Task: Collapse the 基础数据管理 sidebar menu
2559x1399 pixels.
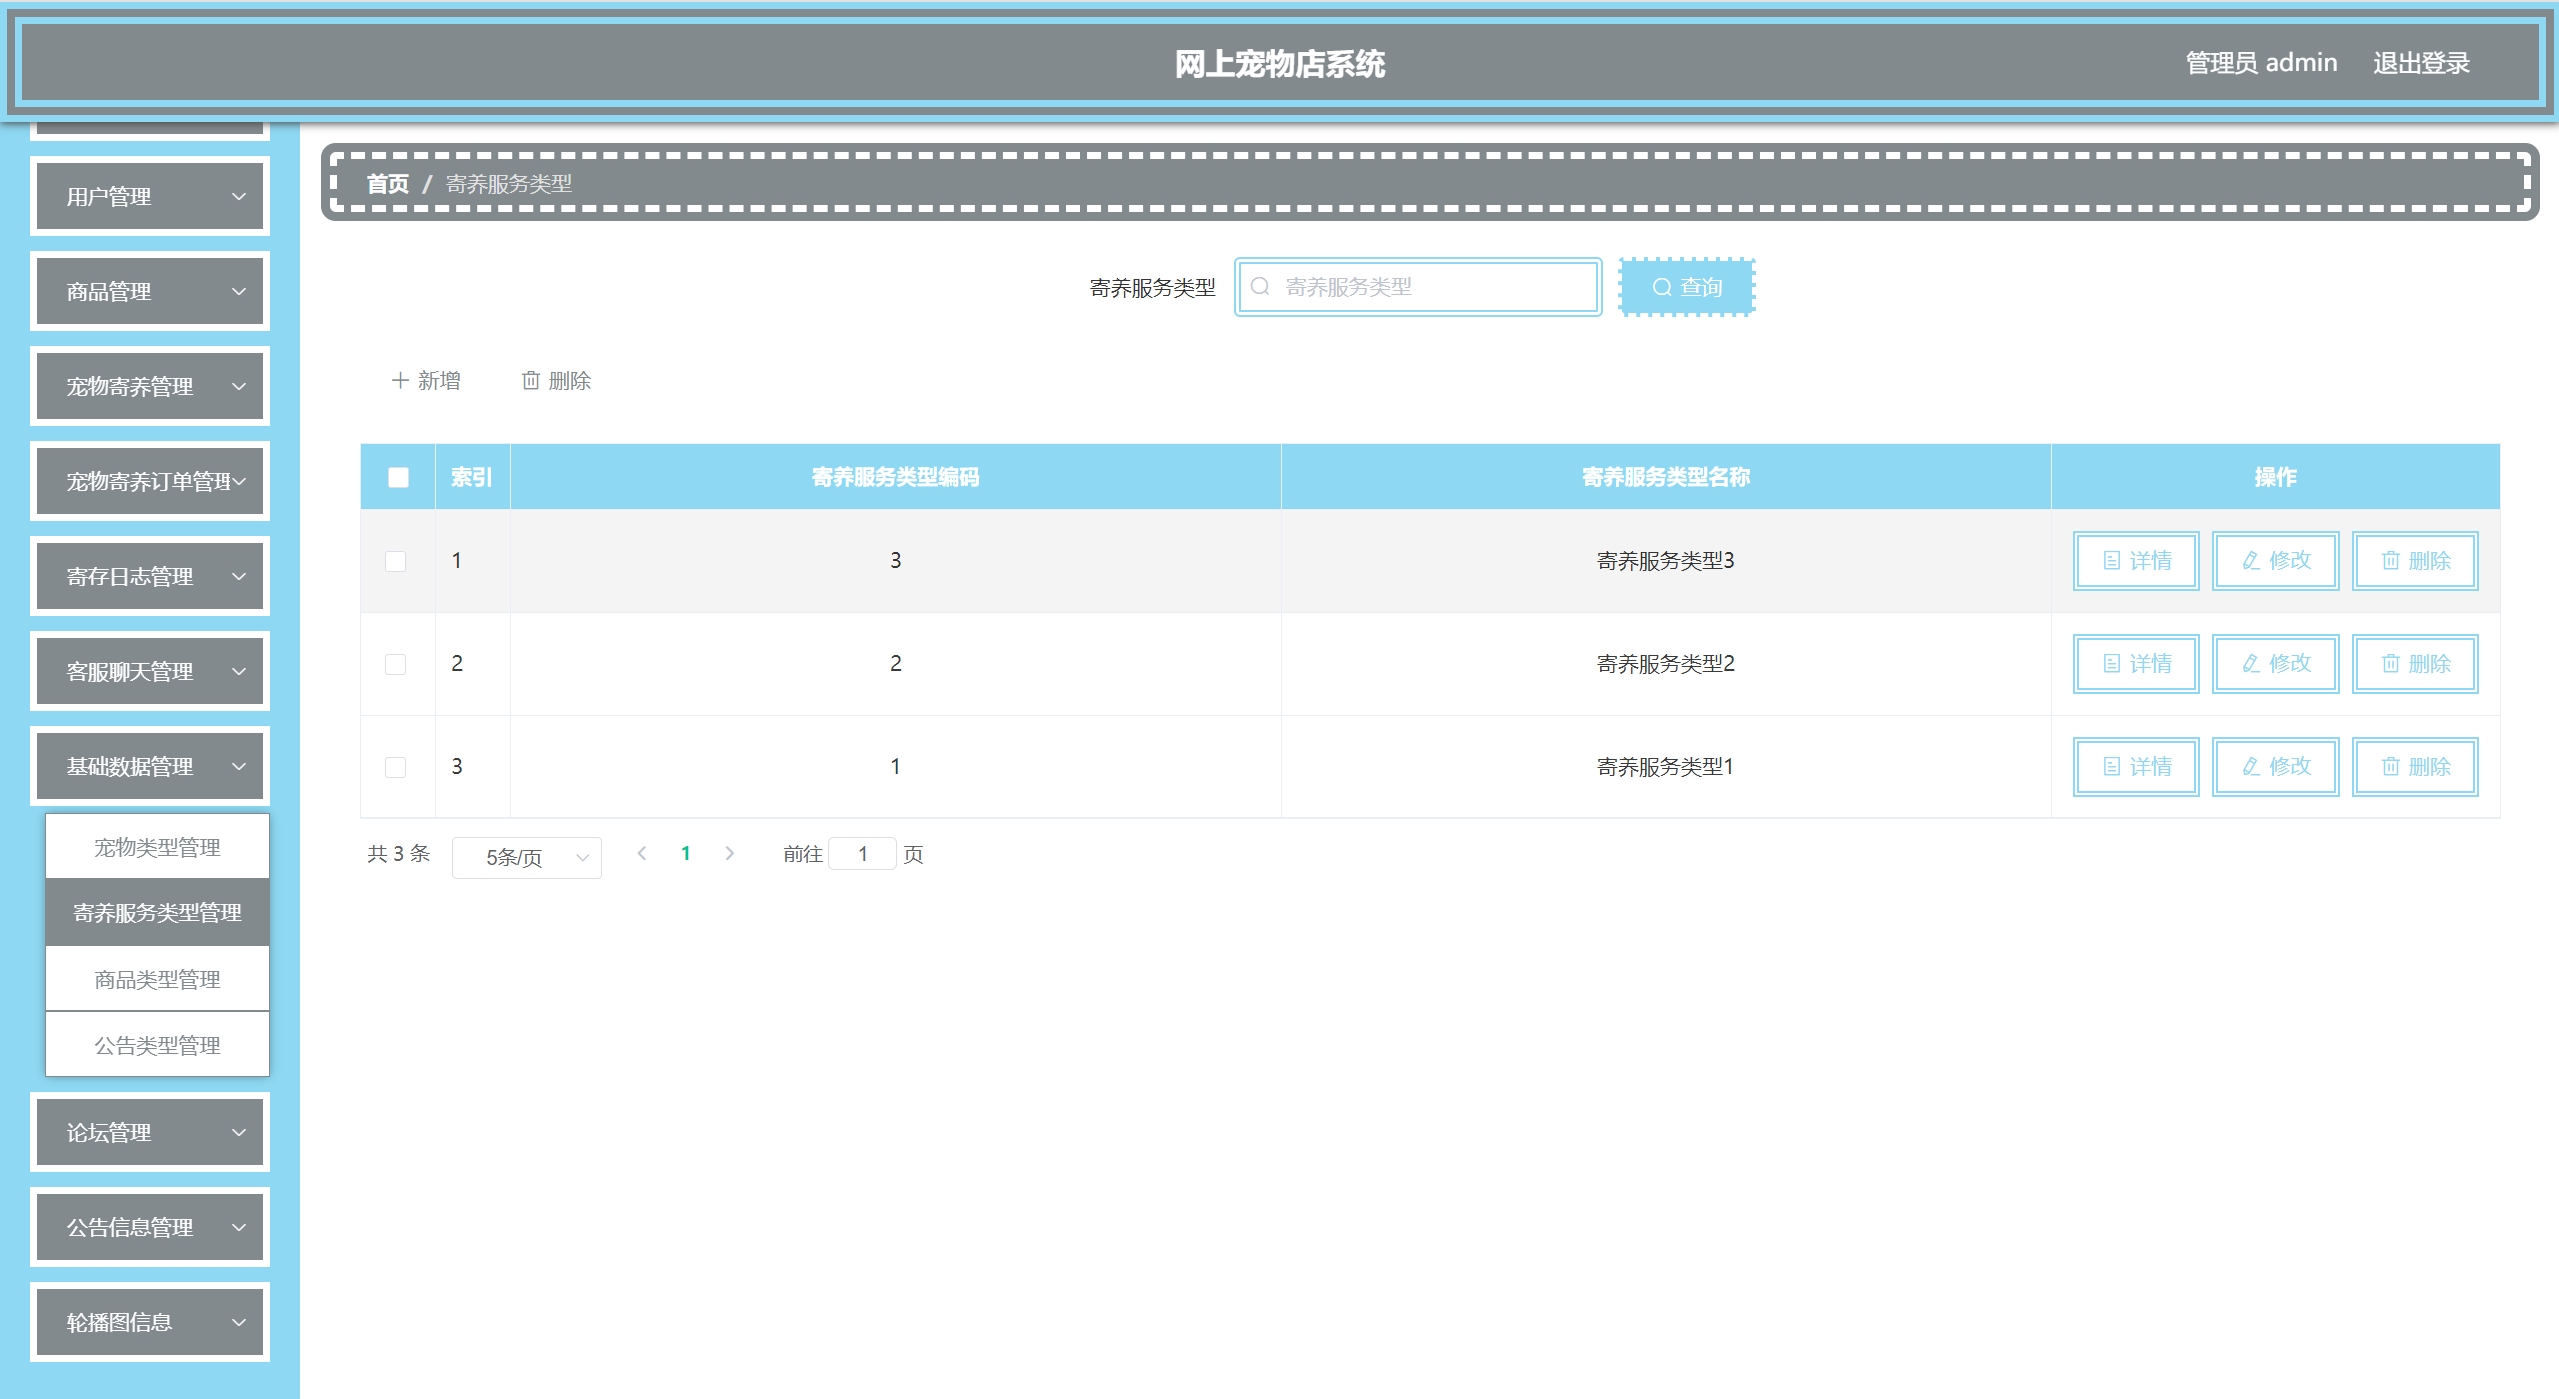Action: tap(150, 767)
